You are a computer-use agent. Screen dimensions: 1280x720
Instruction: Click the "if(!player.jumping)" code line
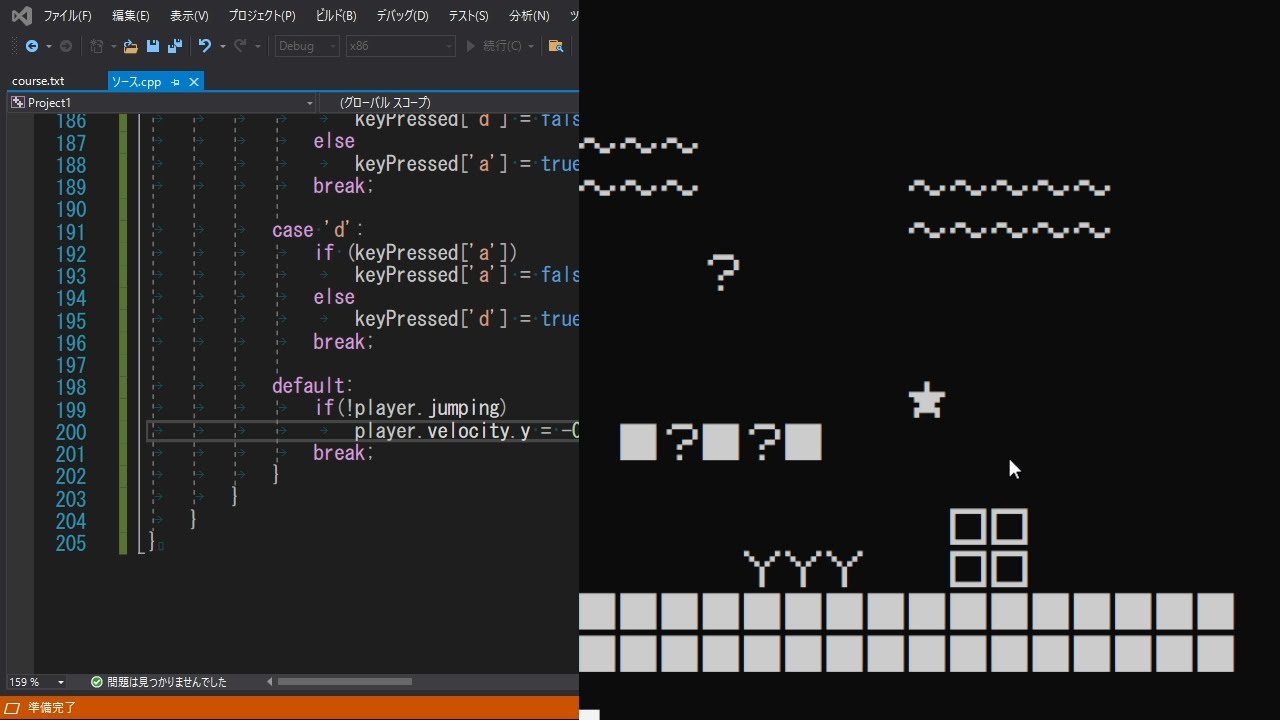[x=411, y=408]
